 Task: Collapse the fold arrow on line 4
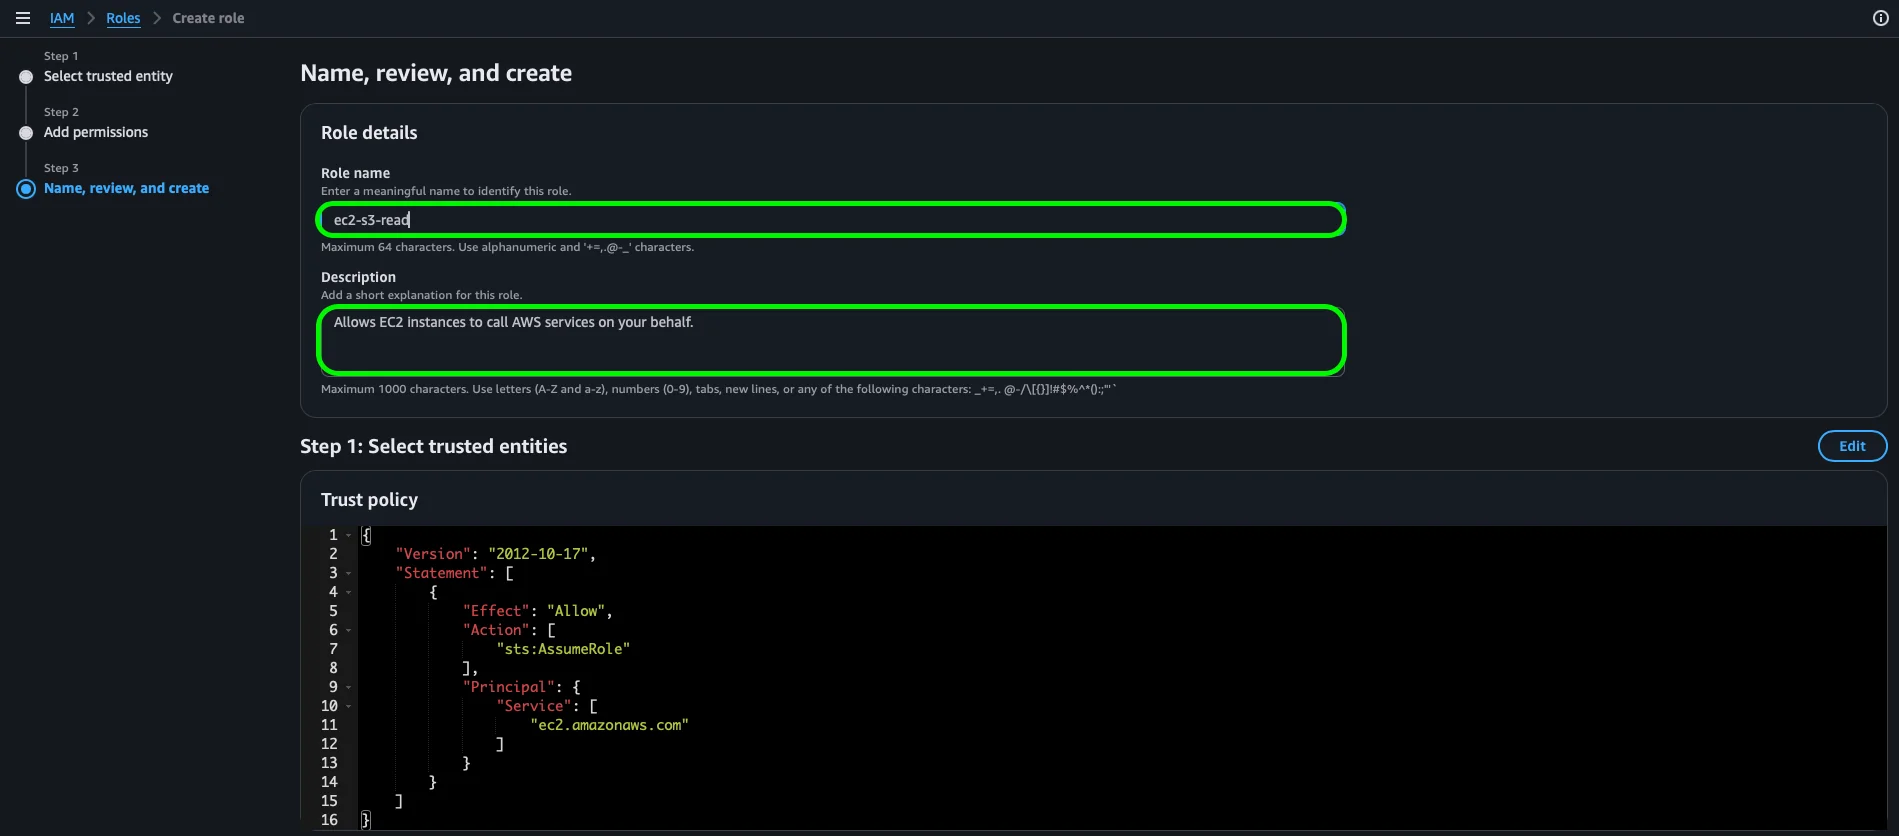click(348, 593)
